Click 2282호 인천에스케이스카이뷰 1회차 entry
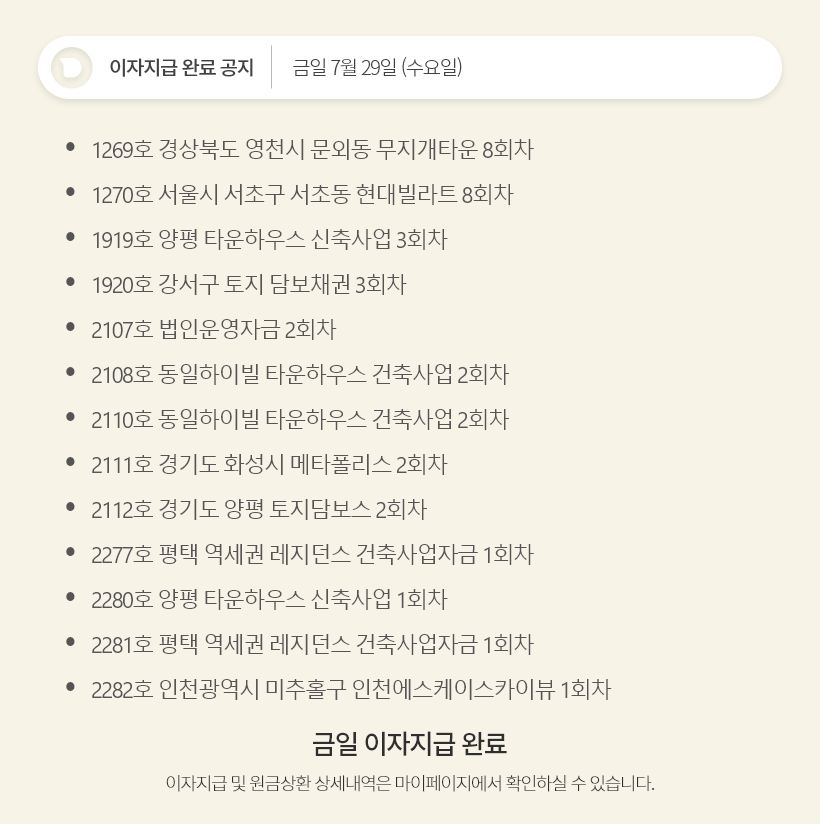Viewport: 820px width, 824px height. pyautogui.click(x=350, y=690)
